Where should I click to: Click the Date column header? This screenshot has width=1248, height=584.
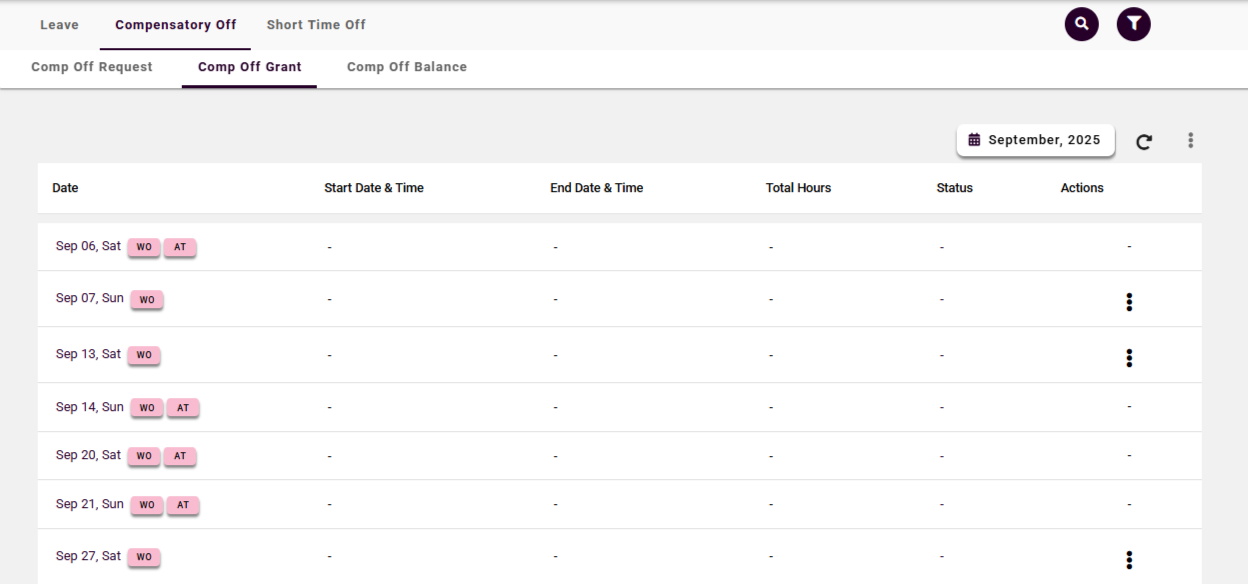(65, 188)
